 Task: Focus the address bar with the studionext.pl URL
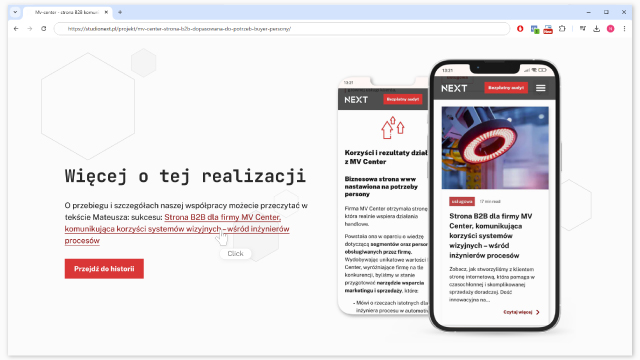pos(282,29)
